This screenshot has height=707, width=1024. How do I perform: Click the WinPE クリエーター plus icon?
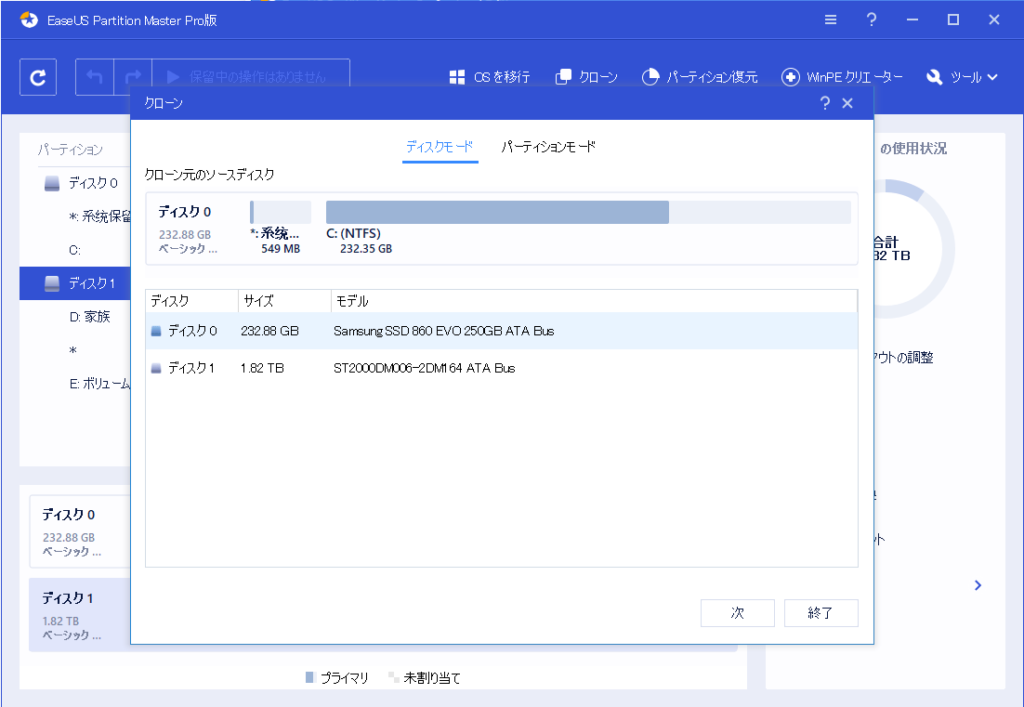(x=790, y=77)
